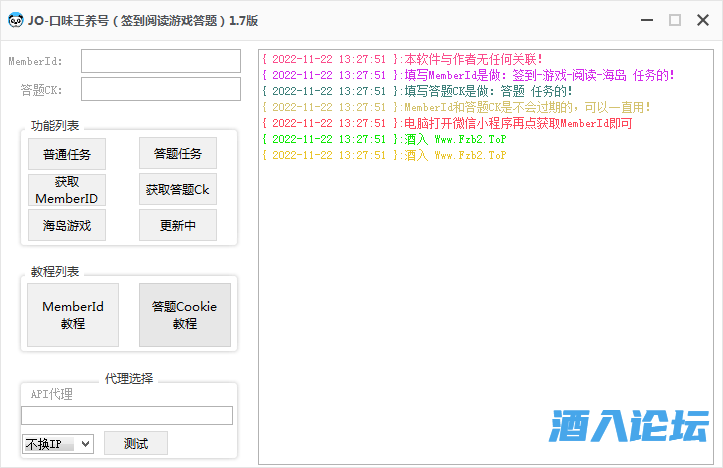Start the 普通任务 function
The image size is (723, 468).
(x=67, y=154)
